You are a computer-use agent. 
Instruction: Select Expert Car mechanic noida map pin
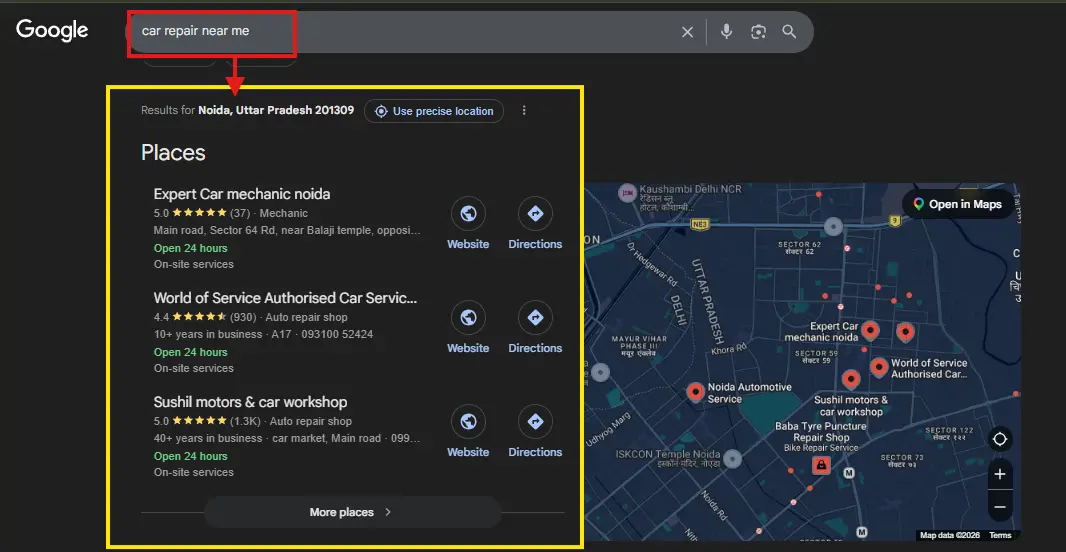870,331
